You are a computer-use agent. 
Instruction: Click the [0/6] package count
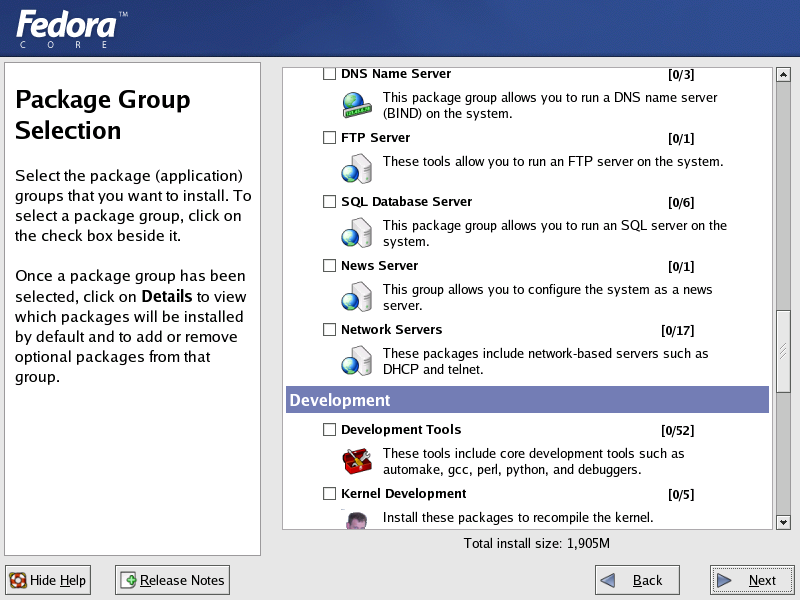[x=681, y=203]
